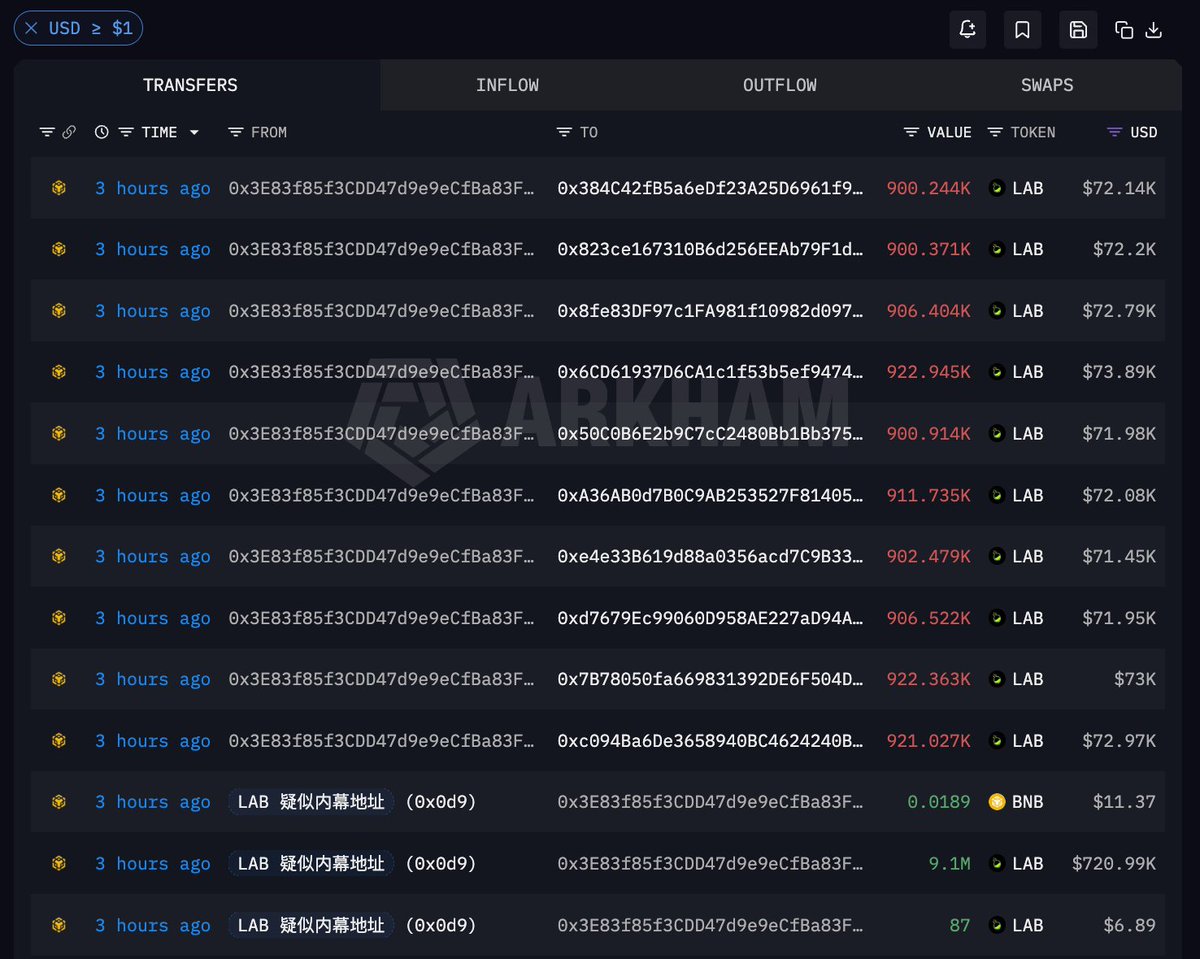This screenshot has height=959, width=1200.
Task: Click the green value 9.1M
Action: (949, 863)
